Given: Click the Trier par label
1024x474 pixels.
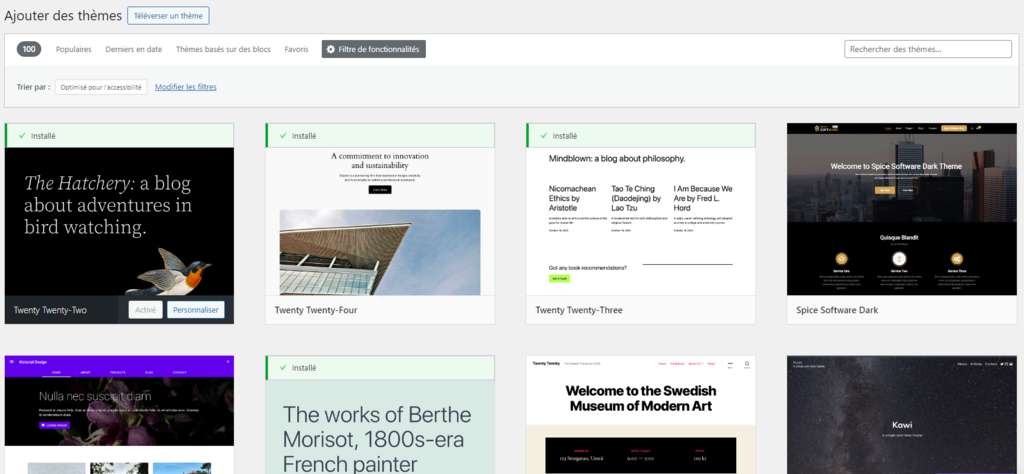Looking at the screenshot, I should 33,87.
